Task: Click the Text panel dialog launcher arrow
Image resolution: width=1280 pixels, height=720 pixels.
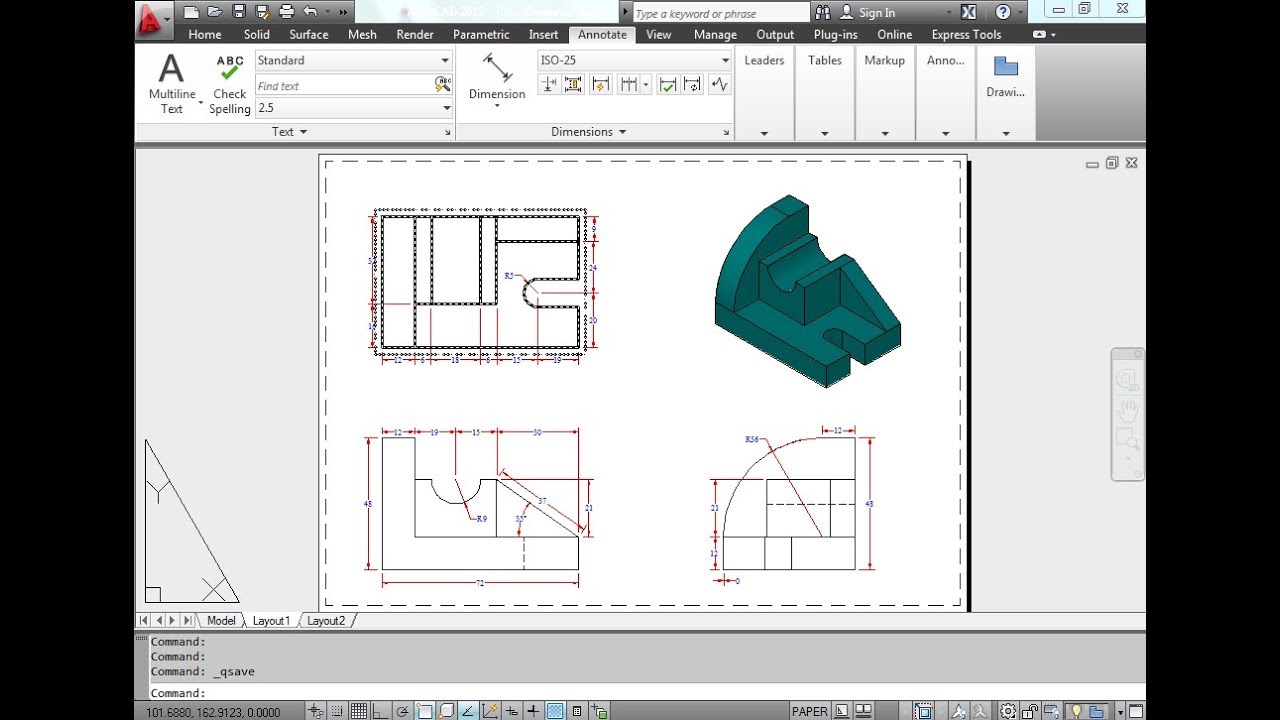Action: (x=448, y=132)
